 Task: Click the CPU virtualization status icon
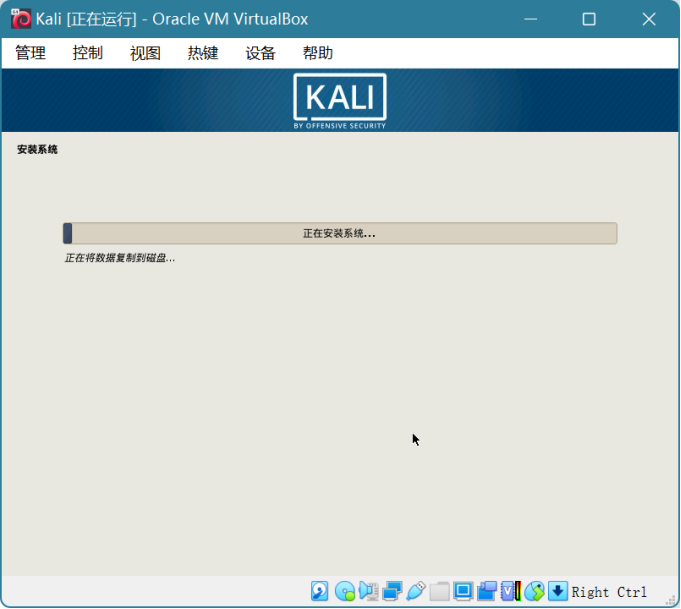click(511, 592)
